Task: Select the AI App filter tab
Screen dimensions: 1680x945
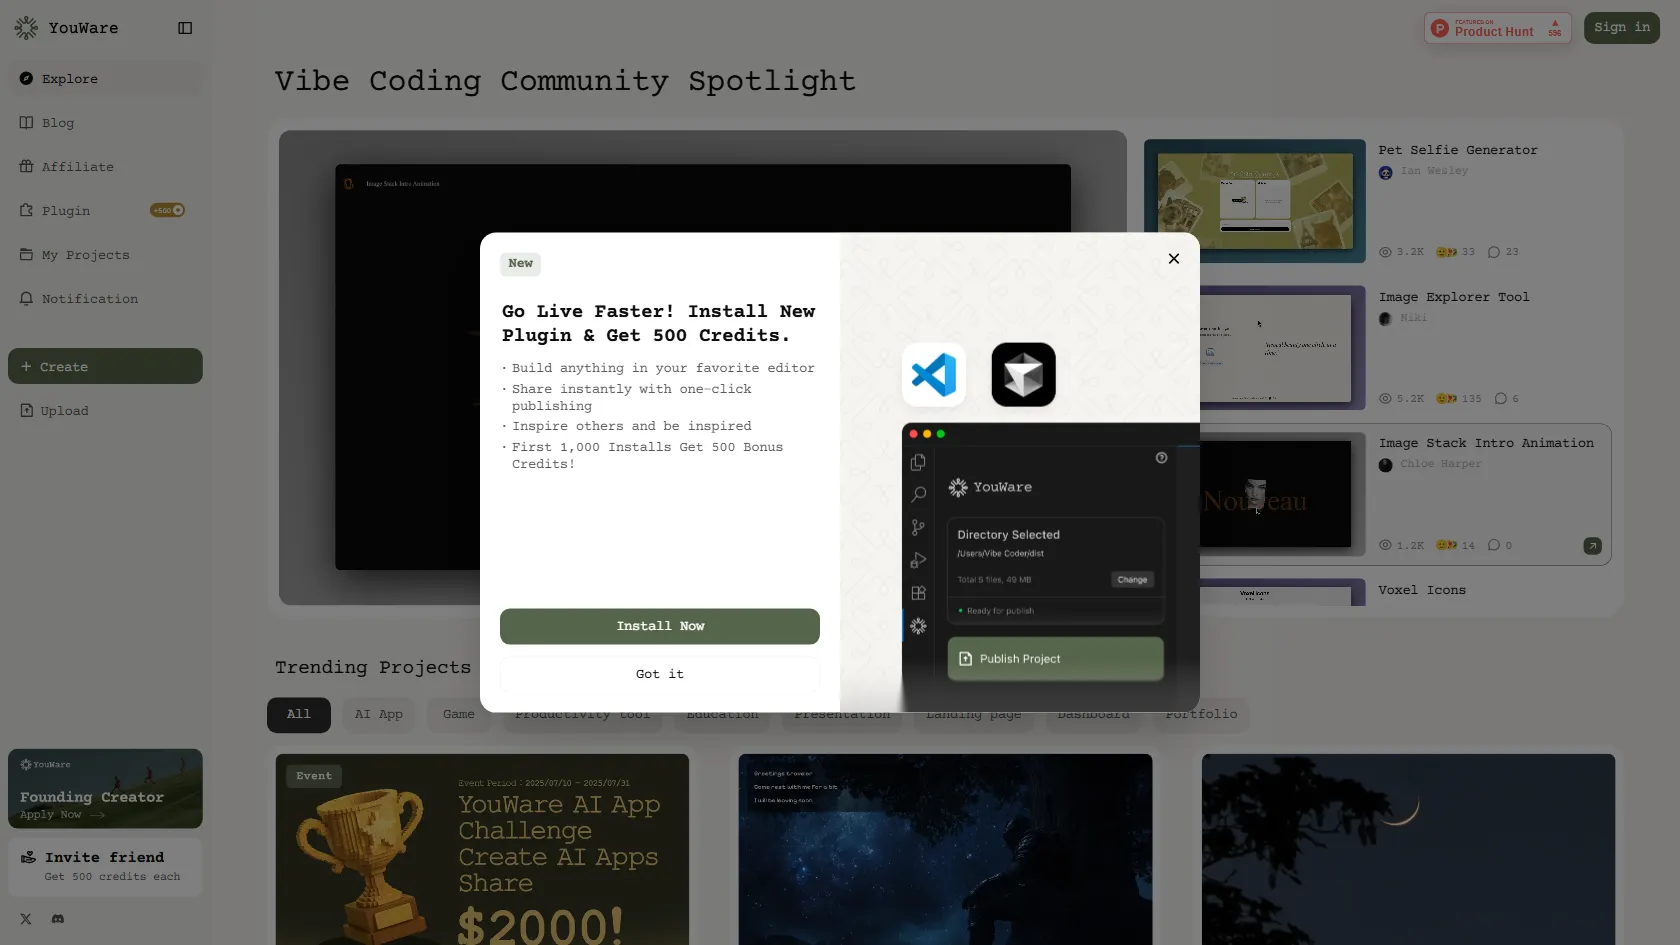Action: click(x=379, y=715)
